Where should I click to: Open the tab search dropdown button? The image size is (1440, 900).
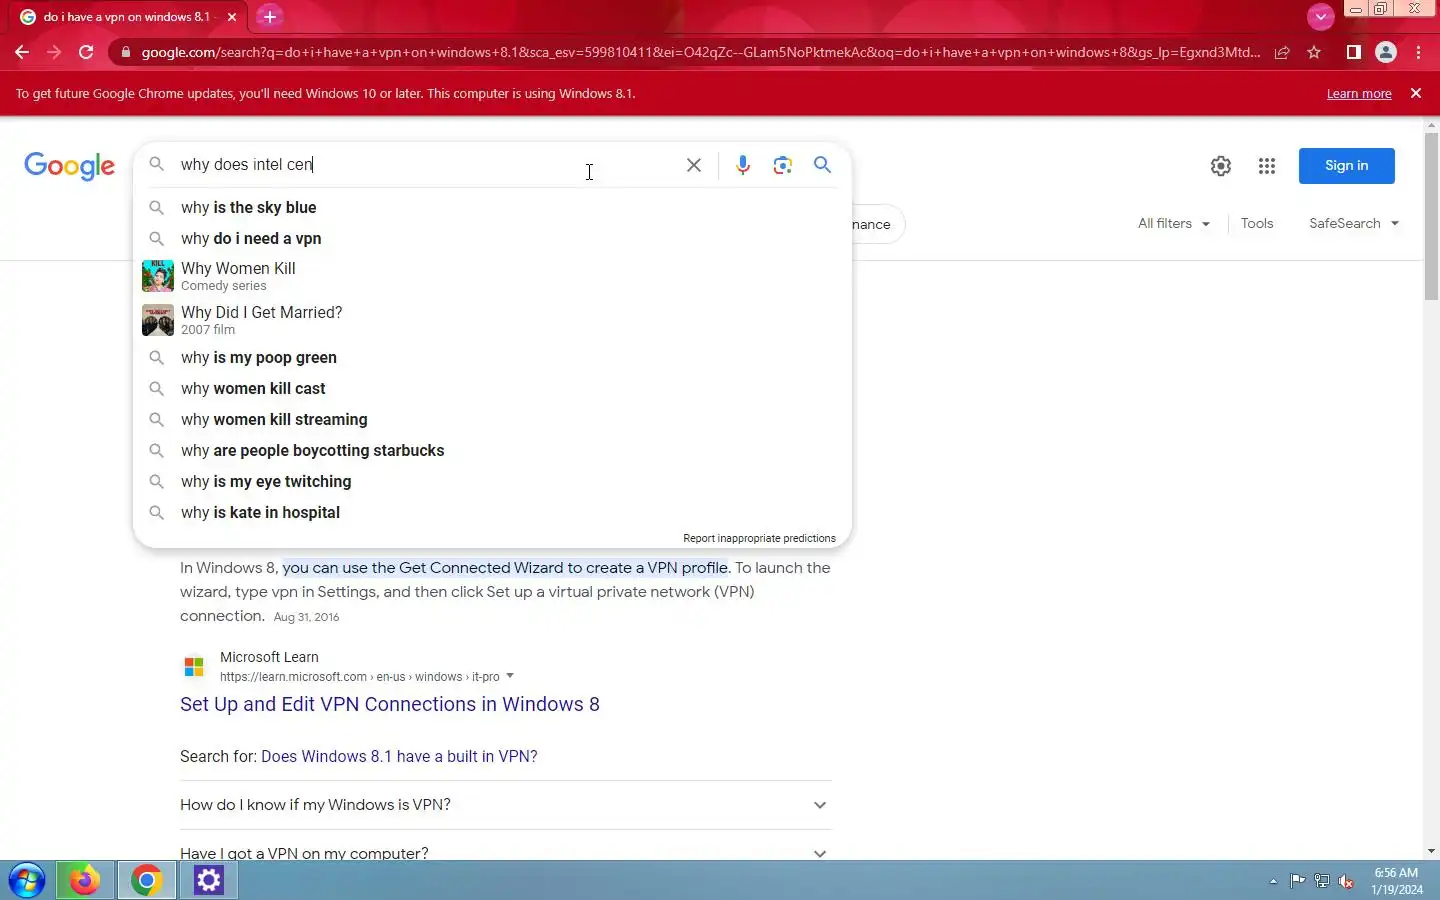coord(1320,17)
